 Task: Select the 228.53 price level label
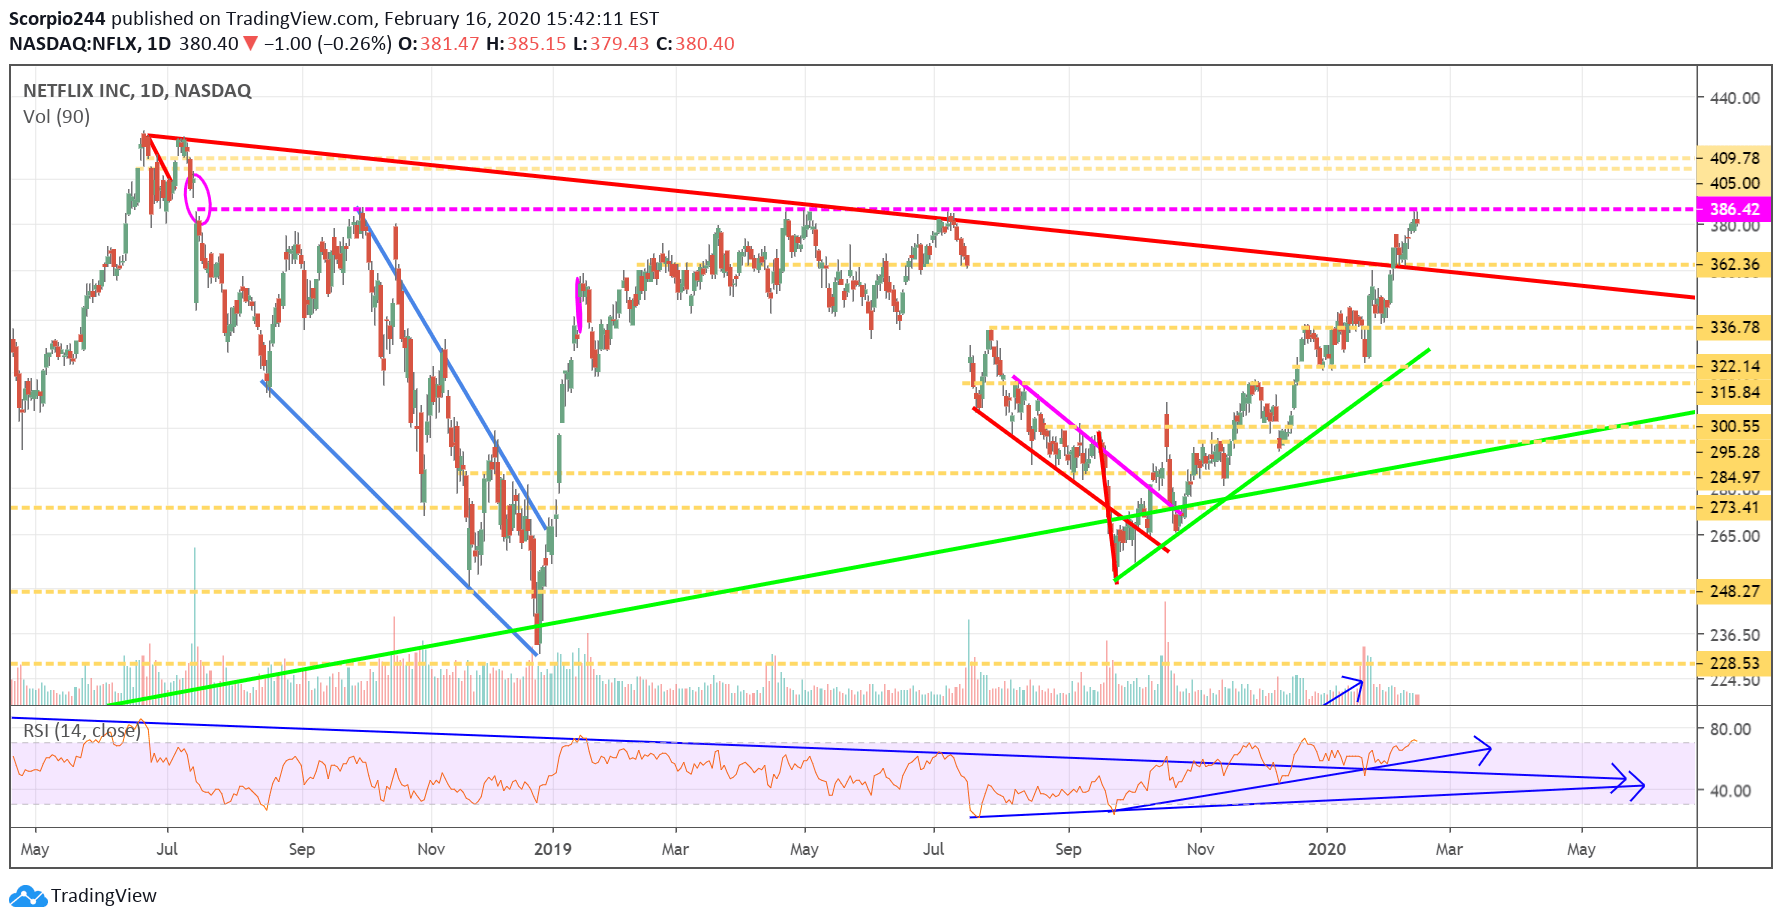[1734, 663]
